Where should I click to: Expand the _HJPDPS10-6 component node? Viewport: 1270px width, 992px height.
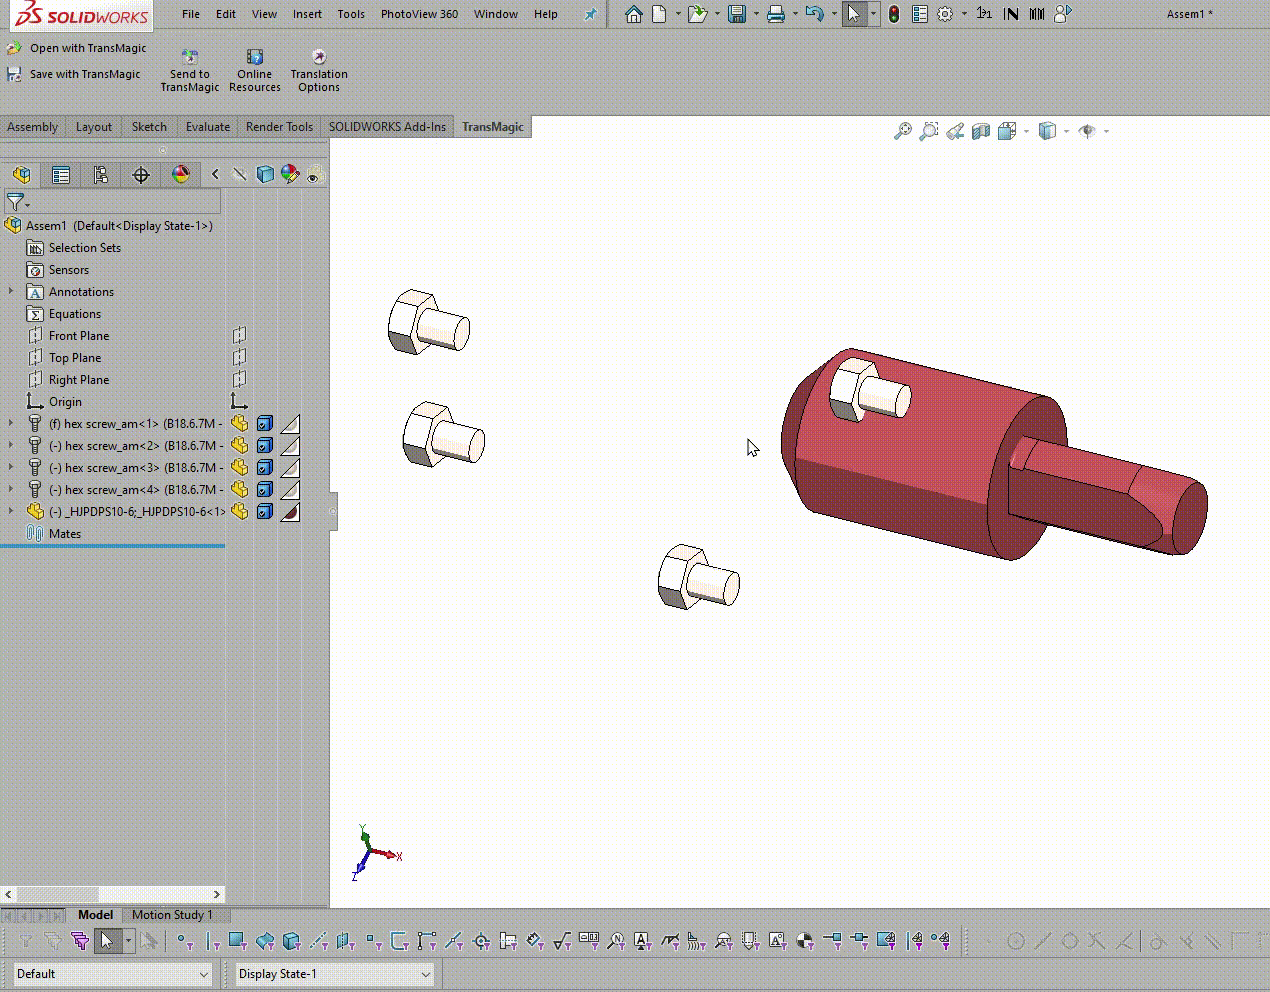click(x=11, y=512)
